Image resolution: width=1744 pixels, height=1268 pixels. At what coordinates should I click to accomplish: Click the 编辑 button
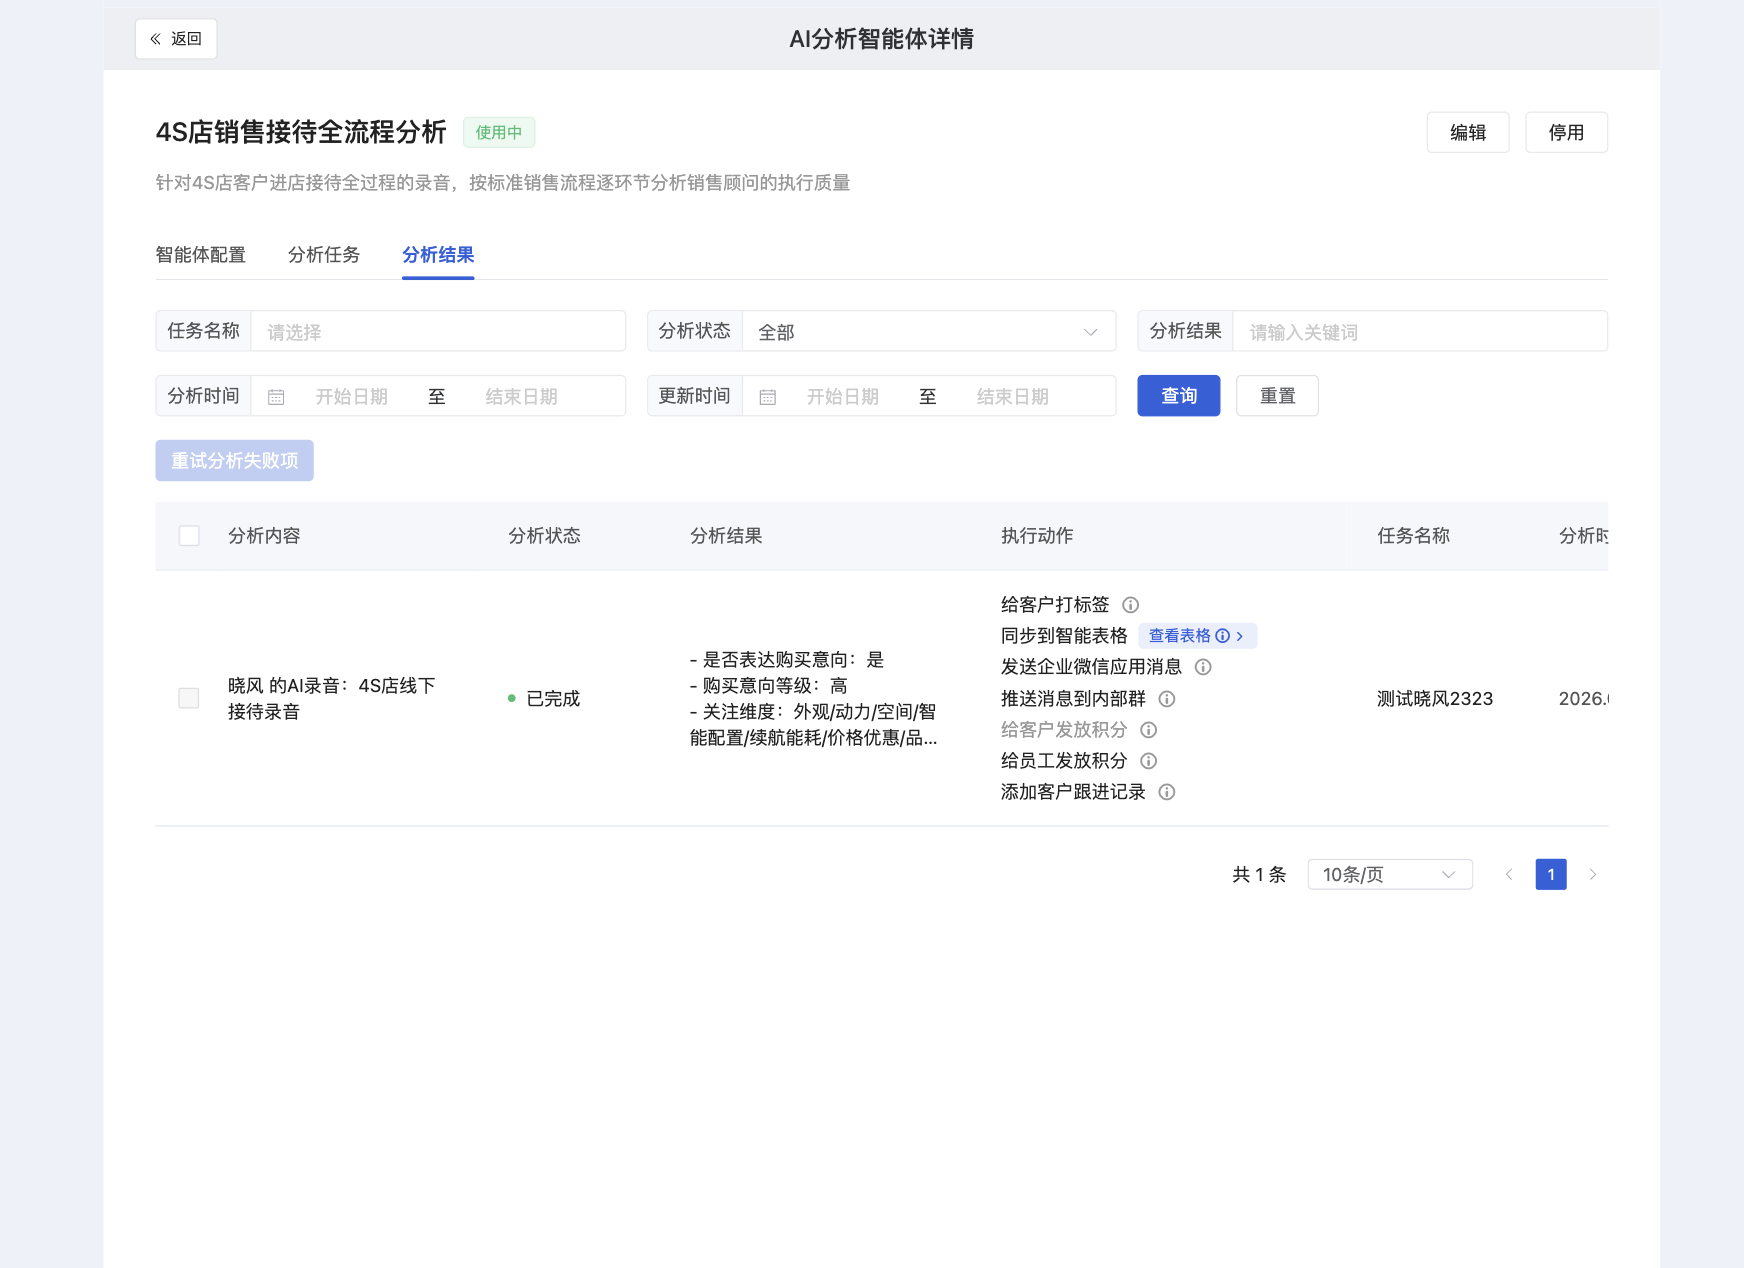(1468, 133)
